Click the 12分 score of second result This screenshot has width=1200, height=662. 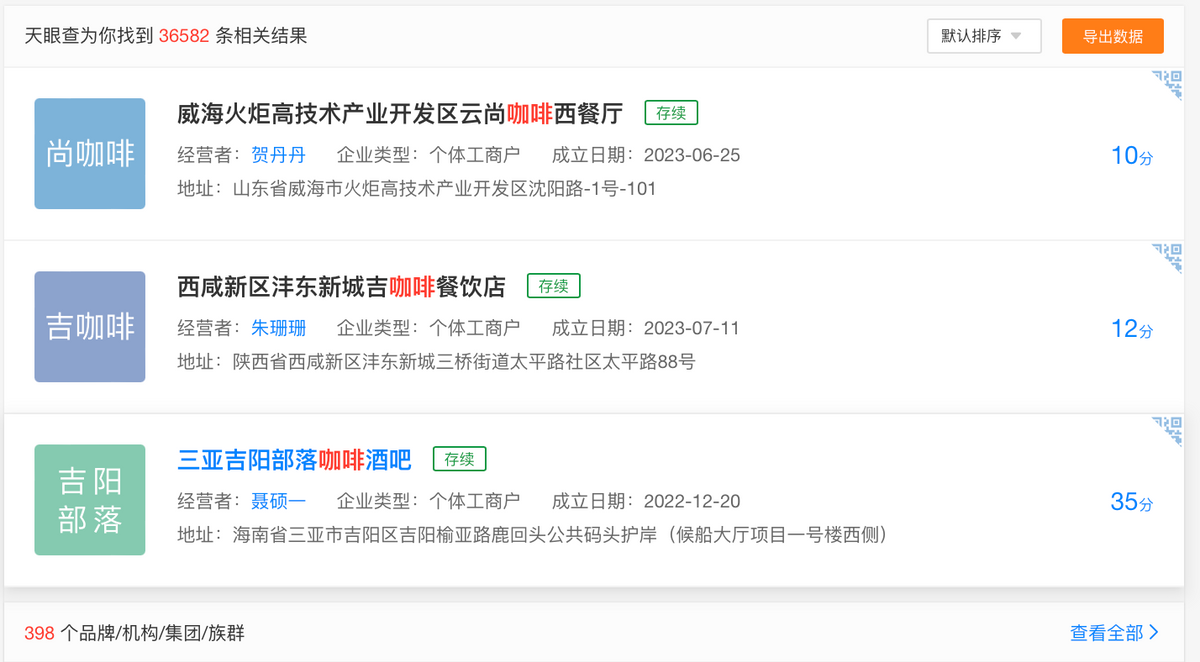tap(1132, 329)
